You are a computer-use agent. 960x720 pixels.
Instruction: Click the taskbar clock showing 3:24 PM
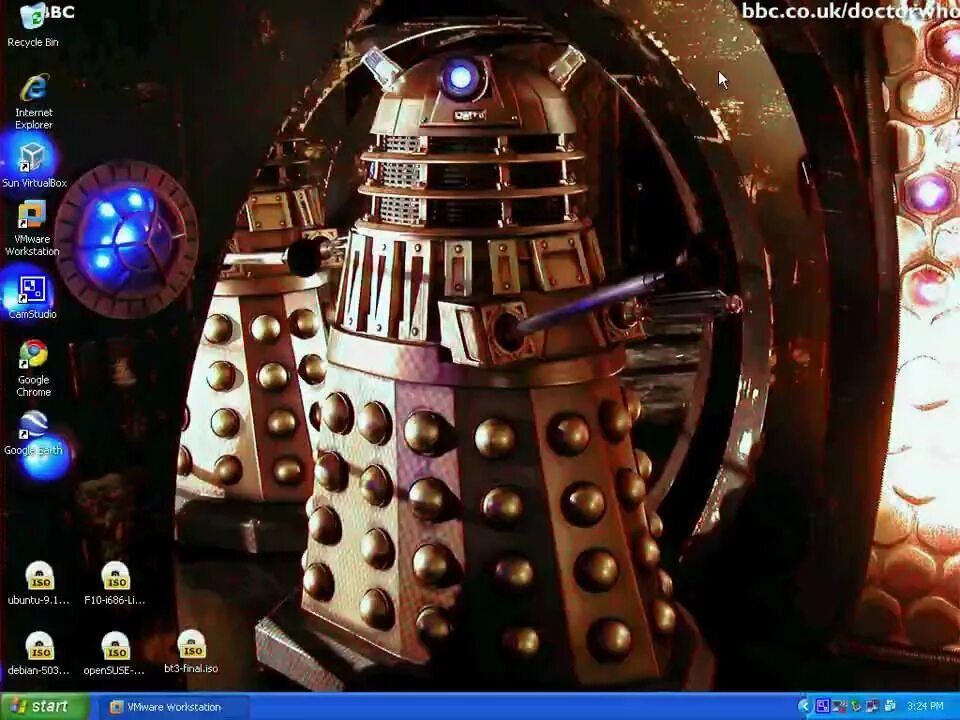(x=925, y=707)
